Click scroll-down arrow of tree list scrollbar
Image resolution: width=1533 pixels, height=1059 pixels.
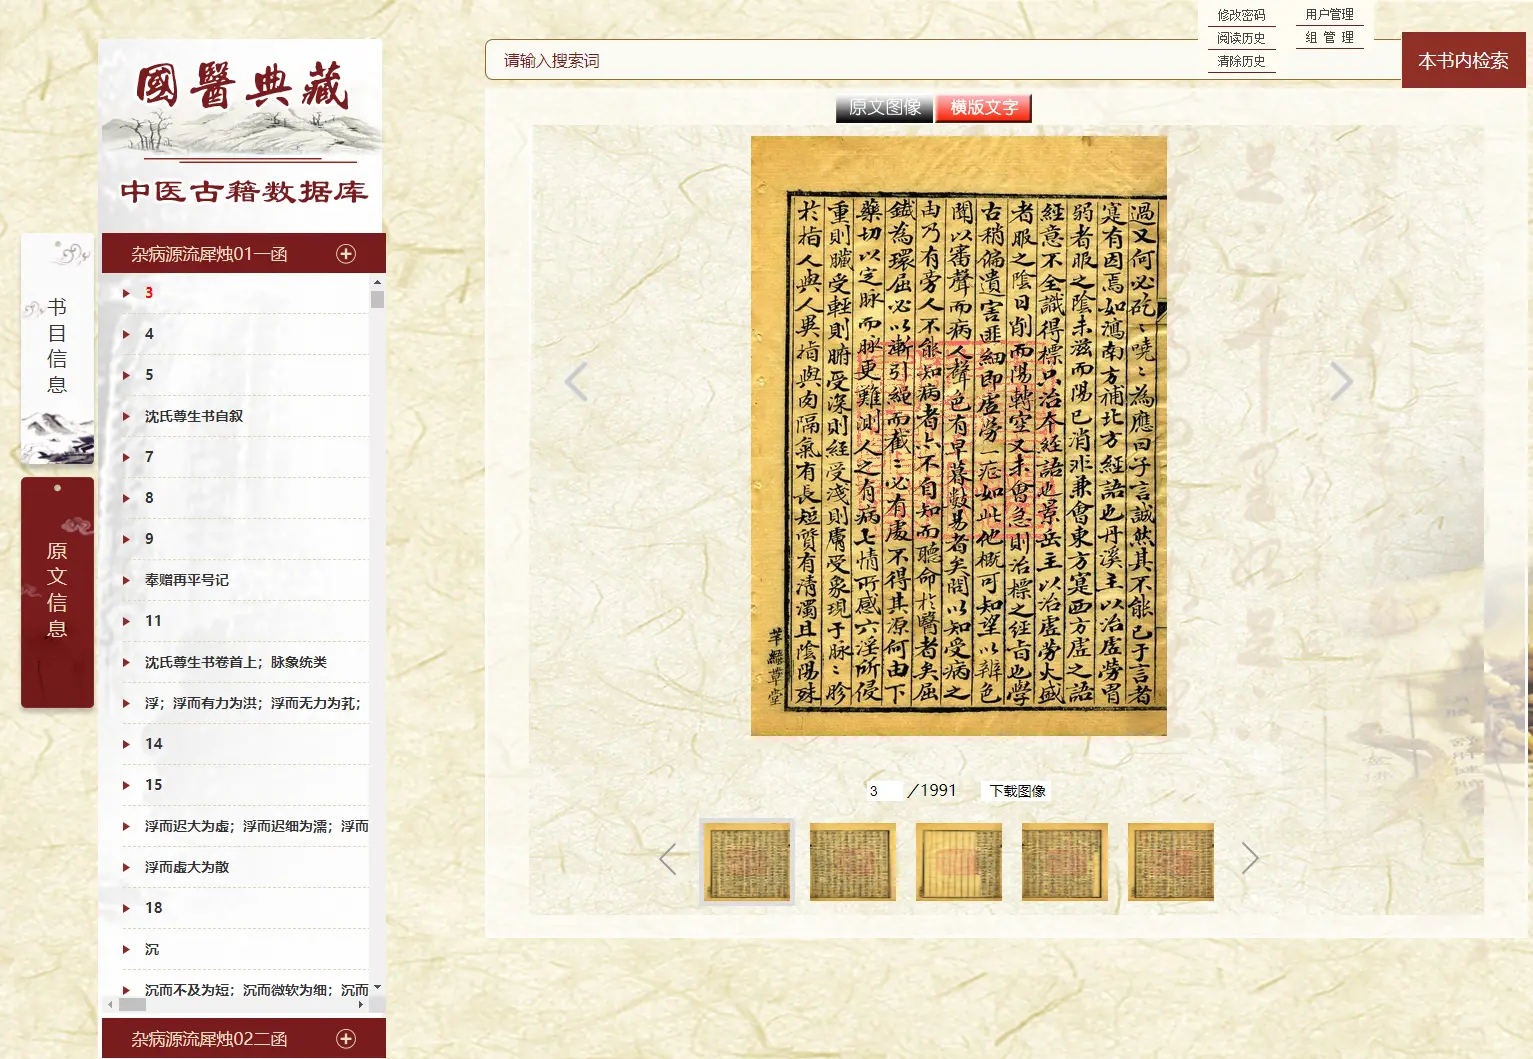pos(377,987)
